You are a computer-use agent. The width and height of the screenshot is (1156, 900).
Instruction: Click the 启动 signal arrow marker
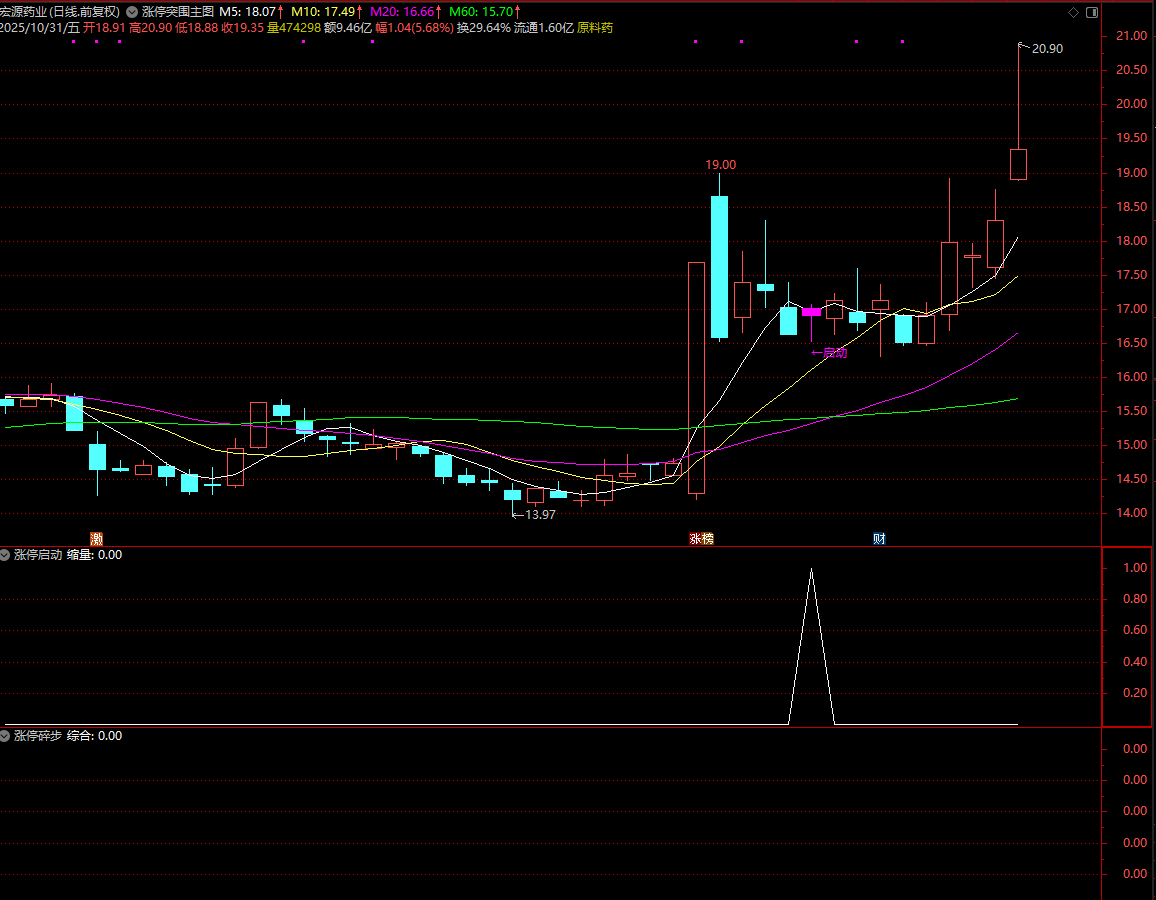pos(829,352)
